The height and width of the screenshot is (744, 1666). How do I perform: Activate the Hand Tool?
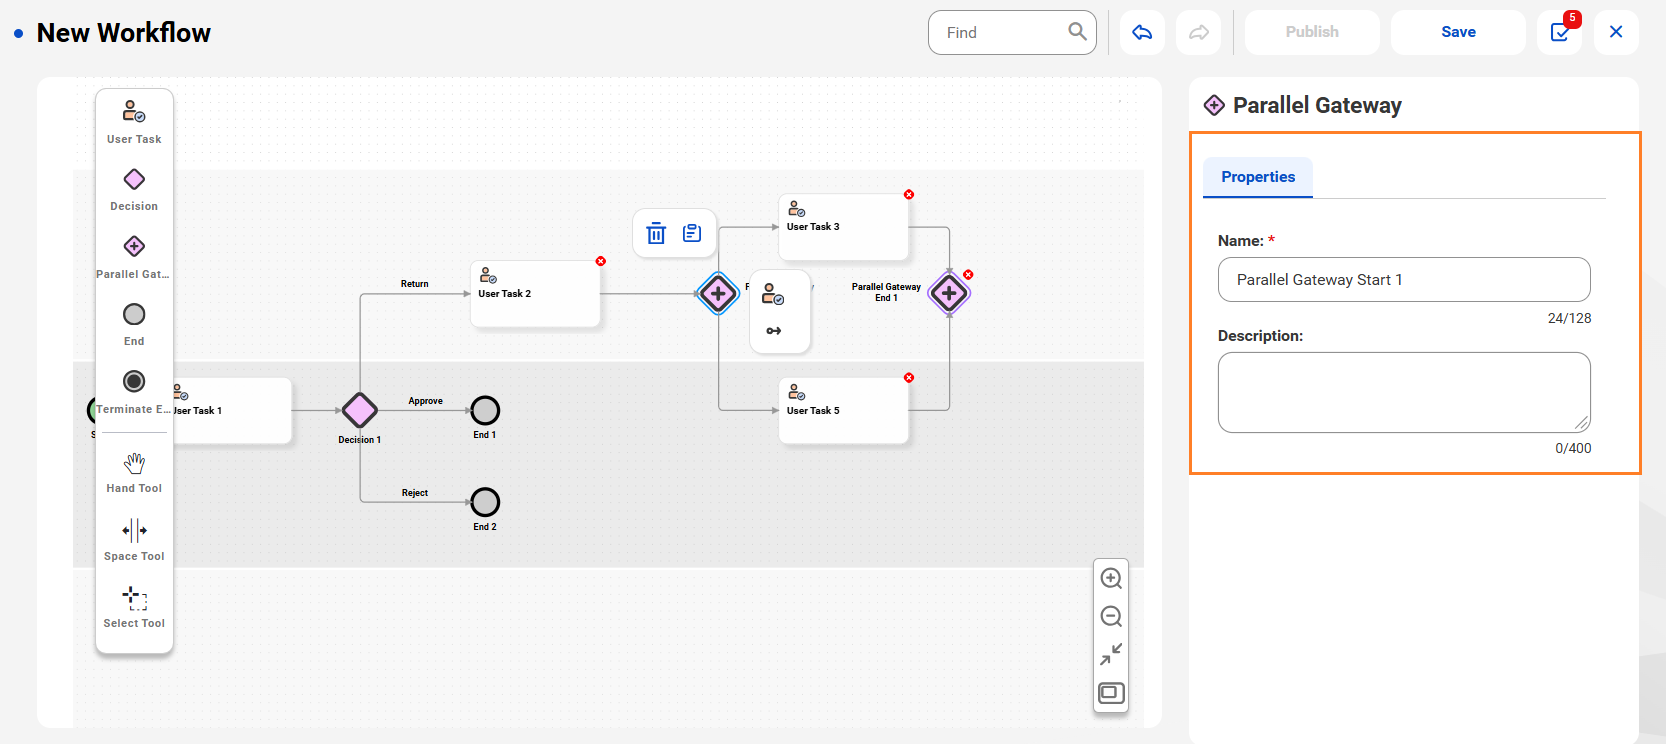click(x=134, y=472)
